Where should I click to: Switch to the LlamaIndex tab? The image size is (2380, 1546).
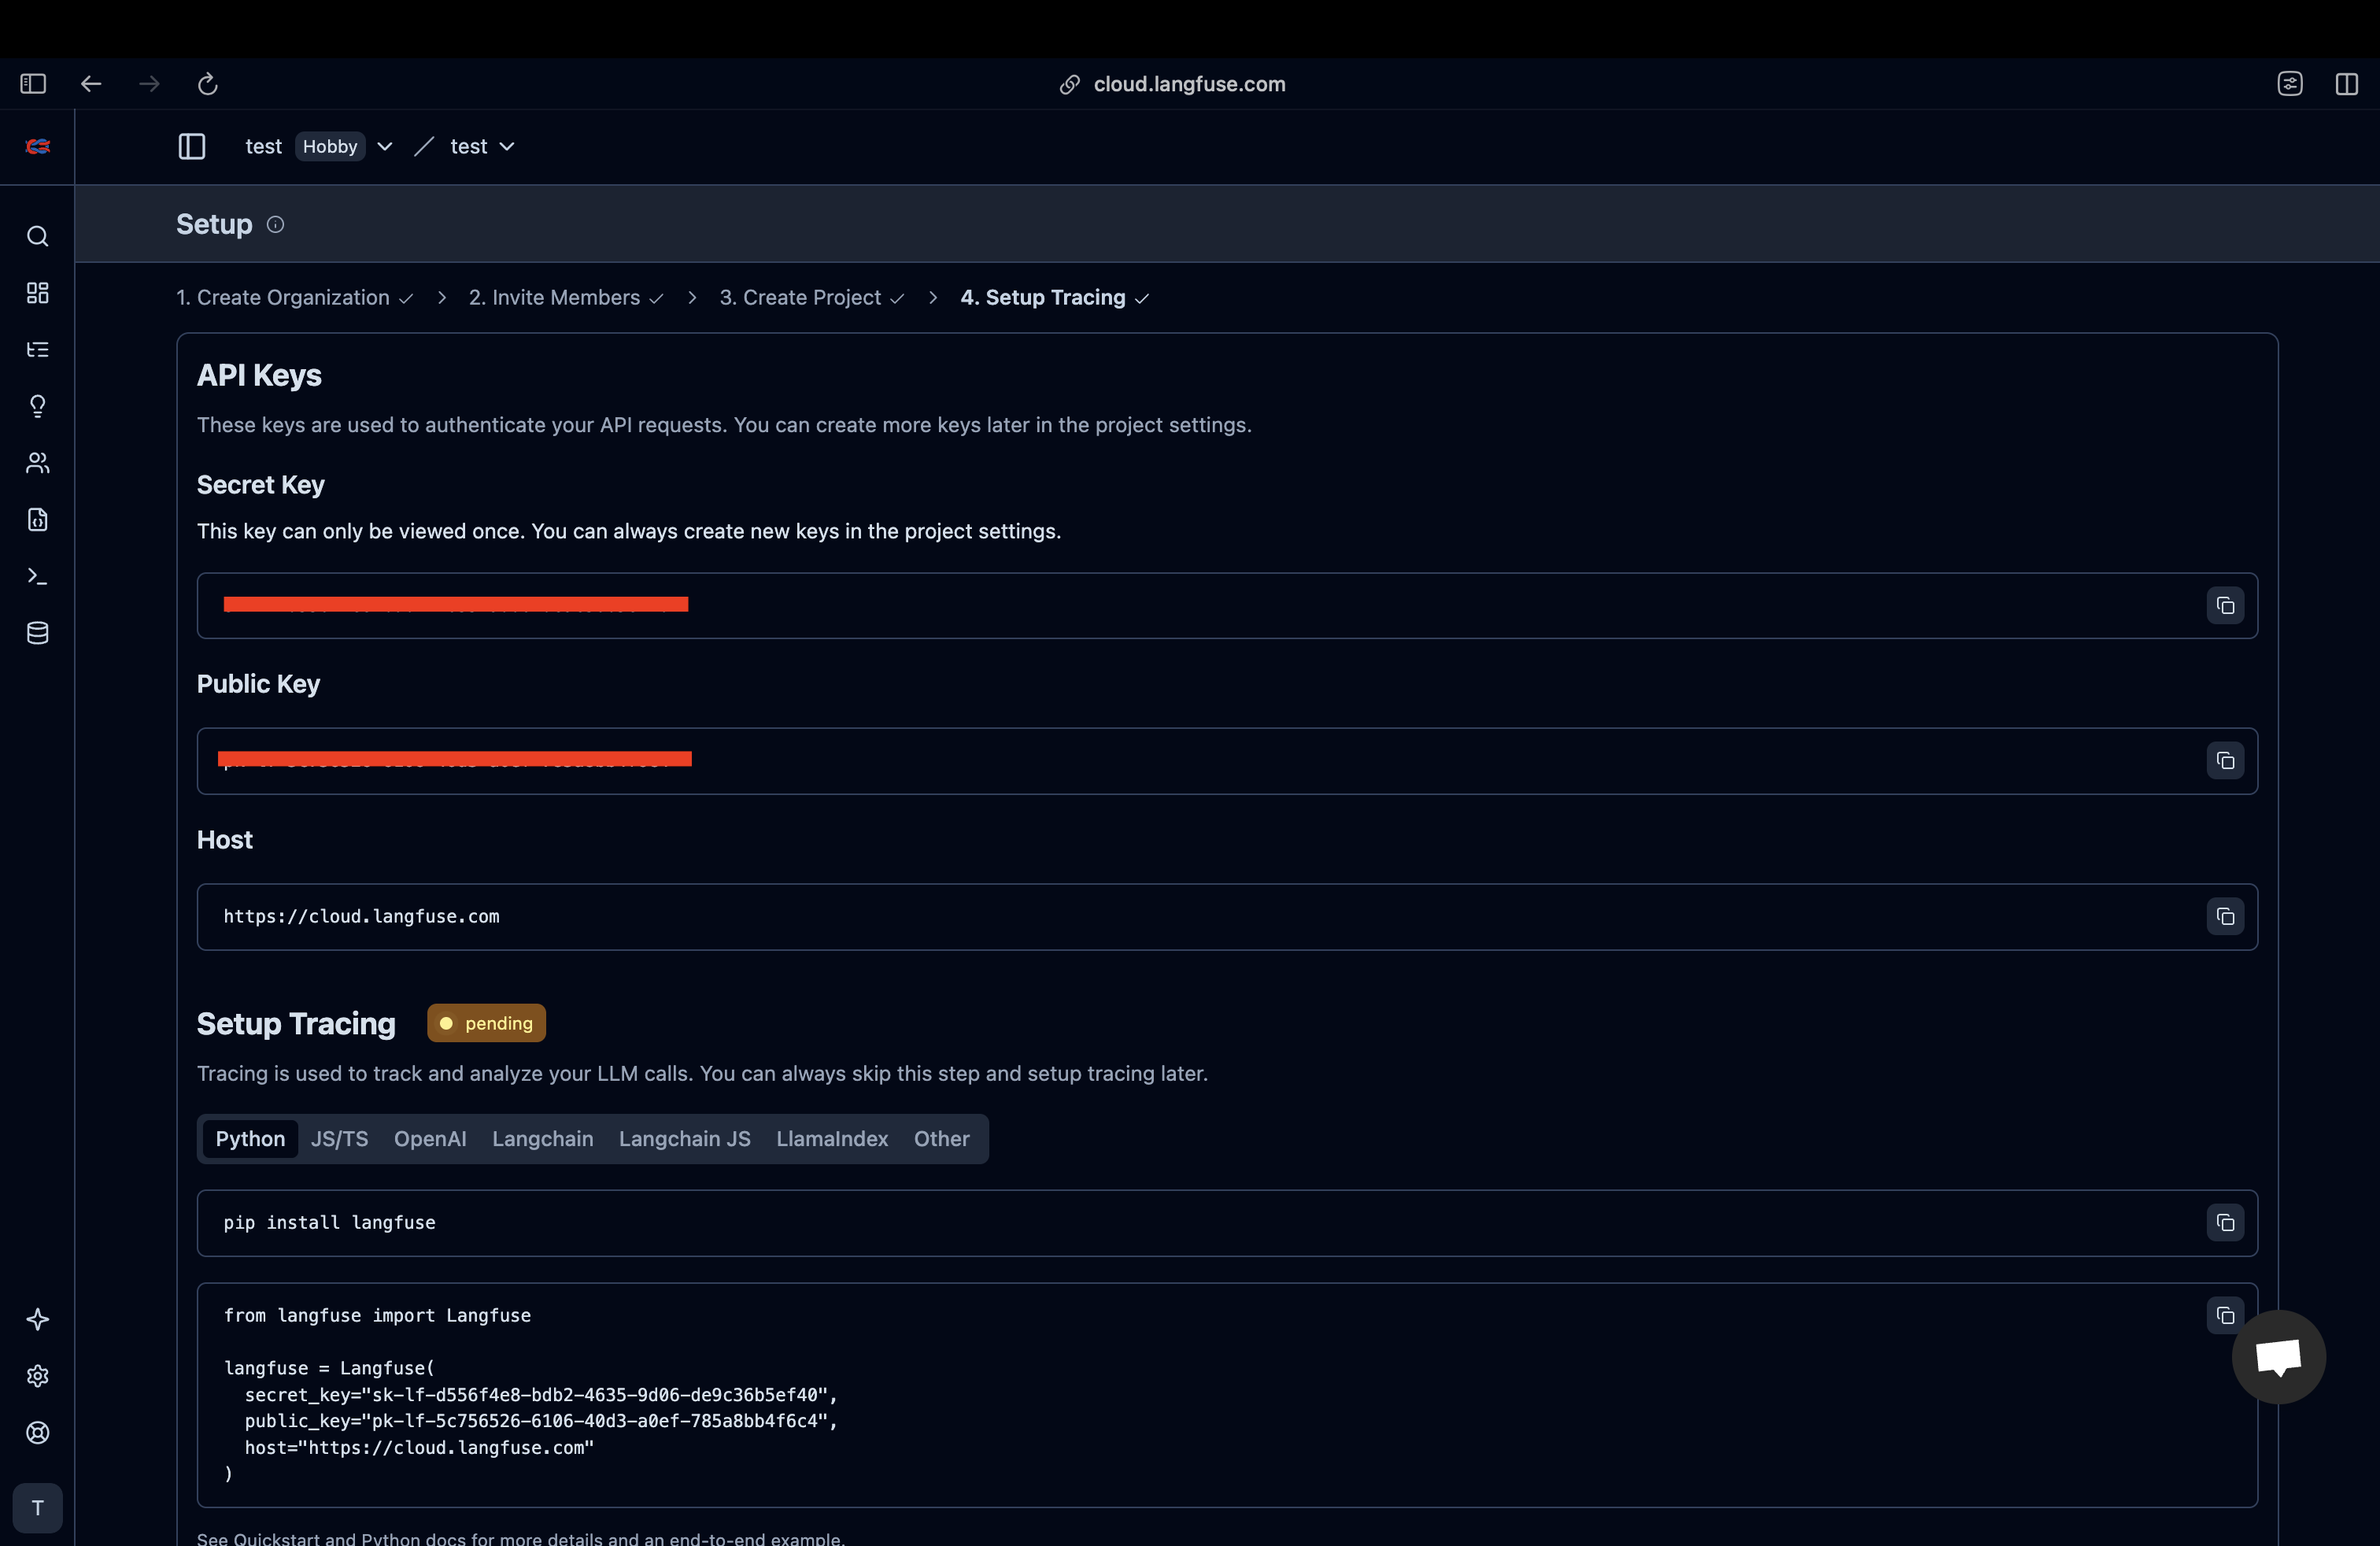click(x=832, y=1139)
